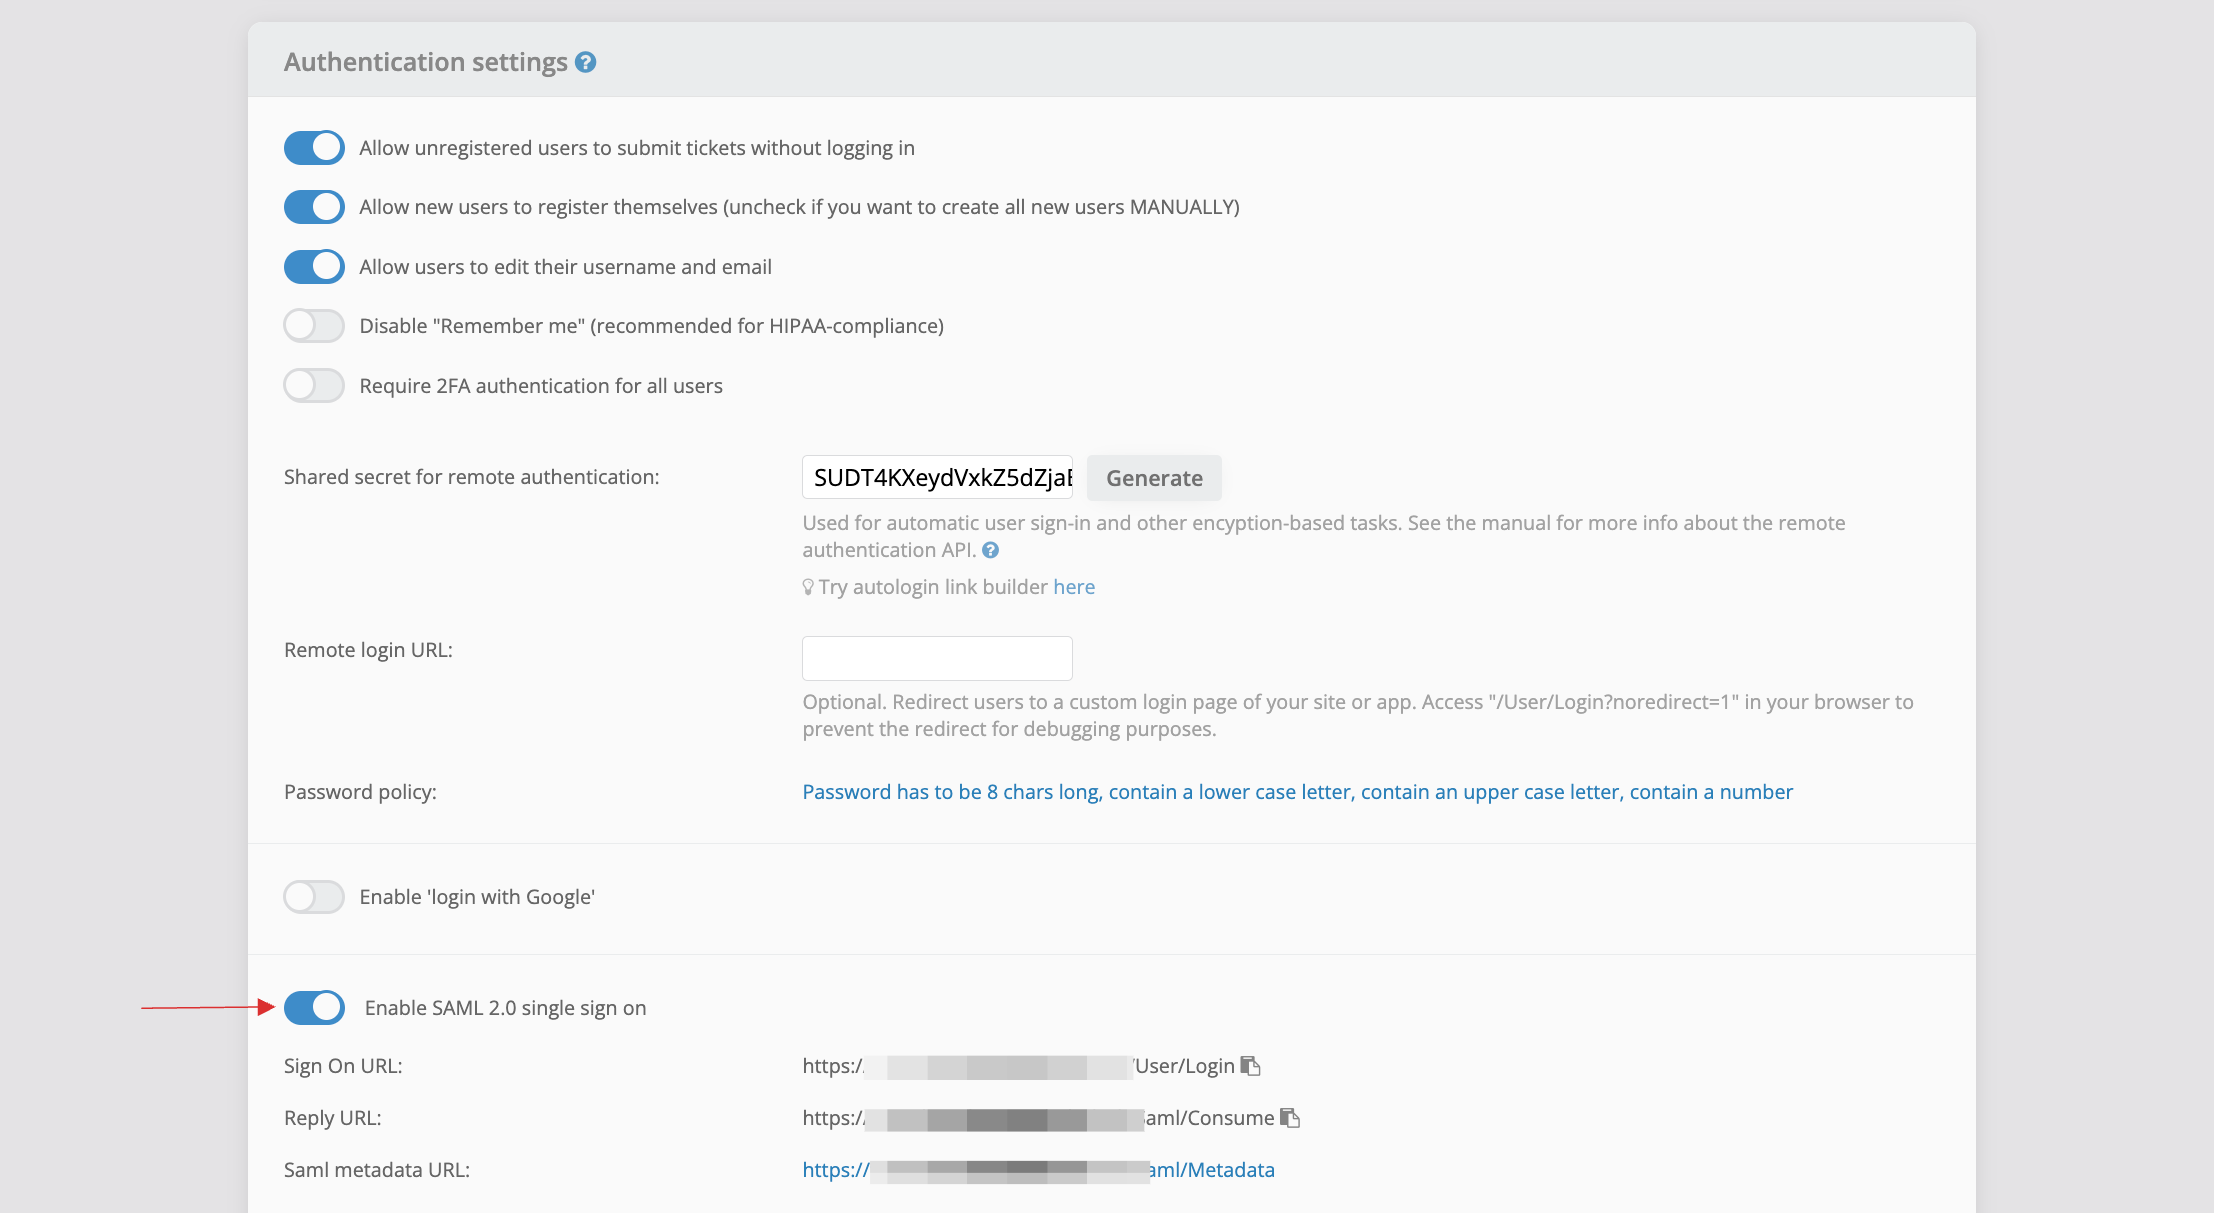
Task: Click the Remote login URL field
Action: point(937,658)
